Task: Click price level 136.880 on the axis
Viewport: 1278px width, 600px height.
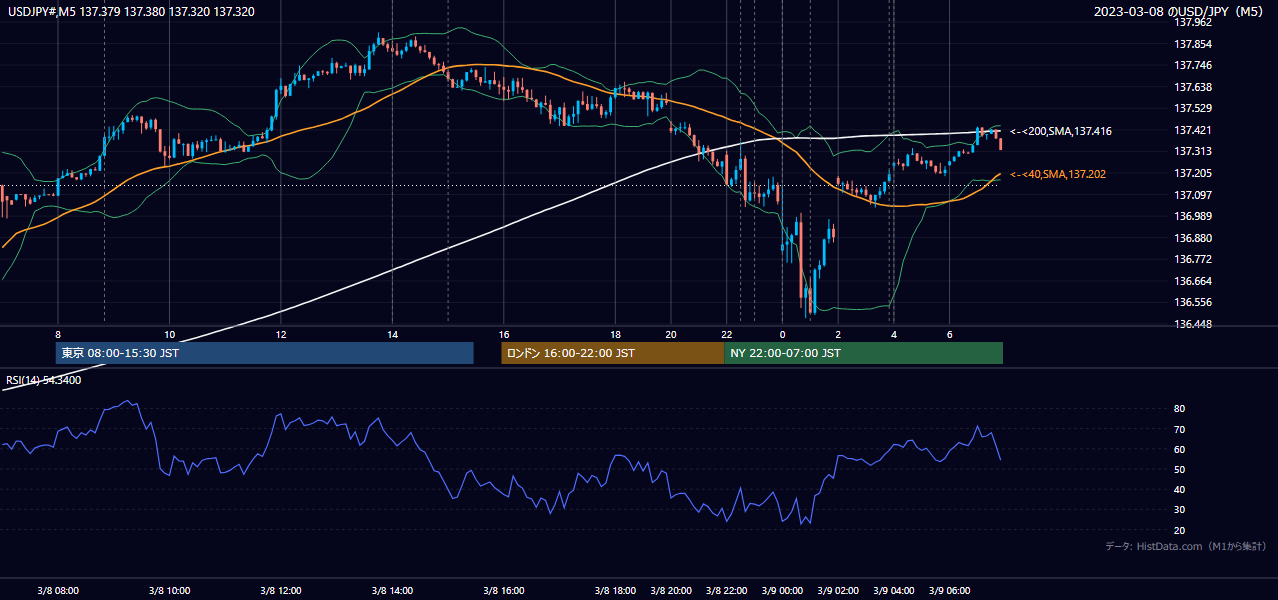Action: (x=1193, y=238)
